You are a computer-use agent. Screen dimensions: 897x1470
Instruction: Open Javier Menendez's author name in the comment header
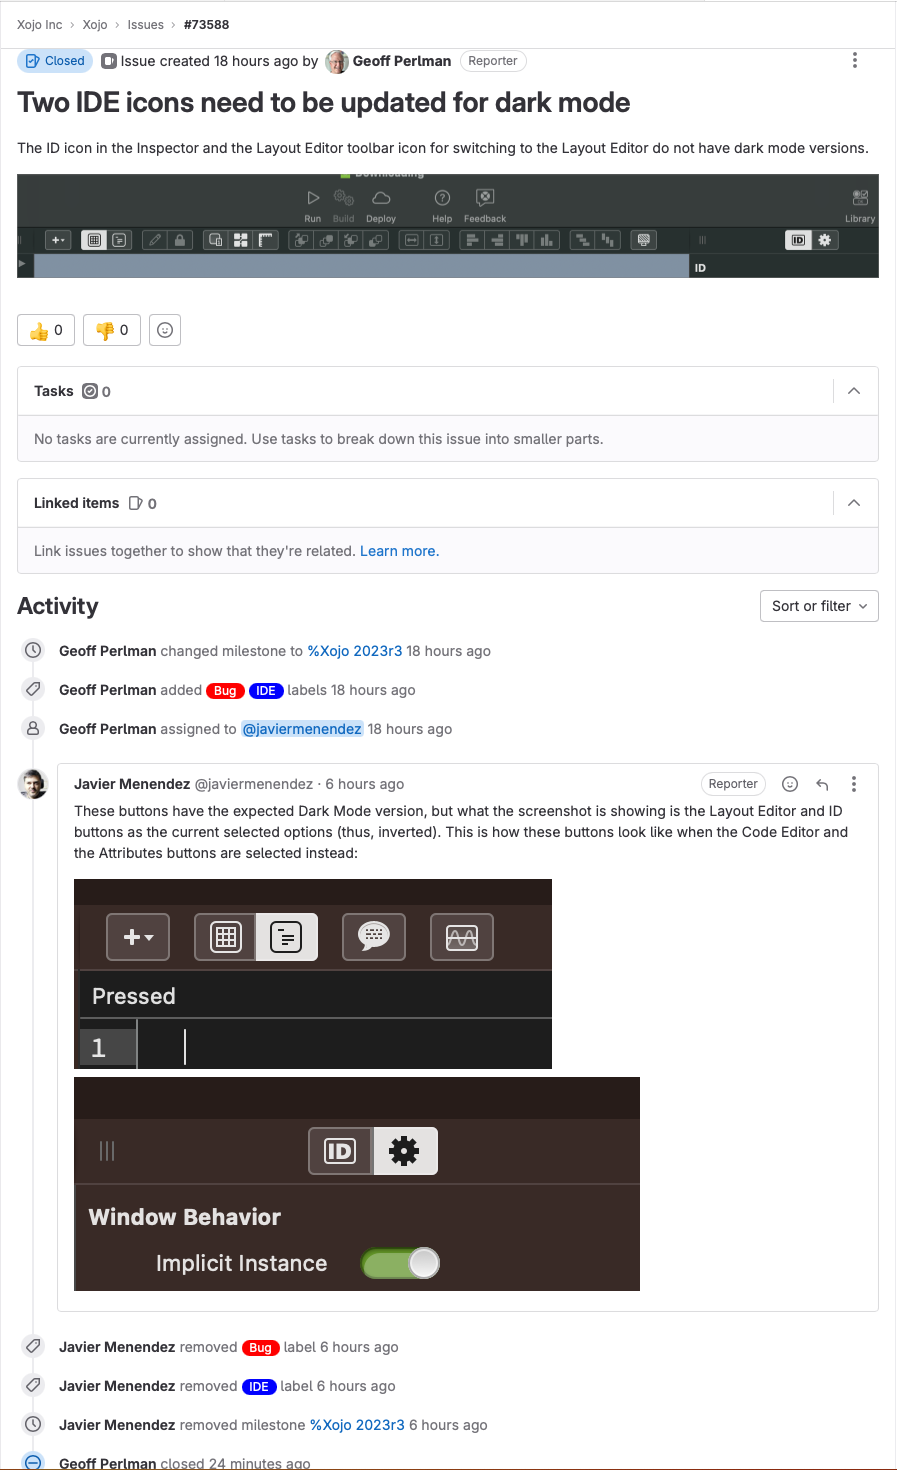point(132,784)
